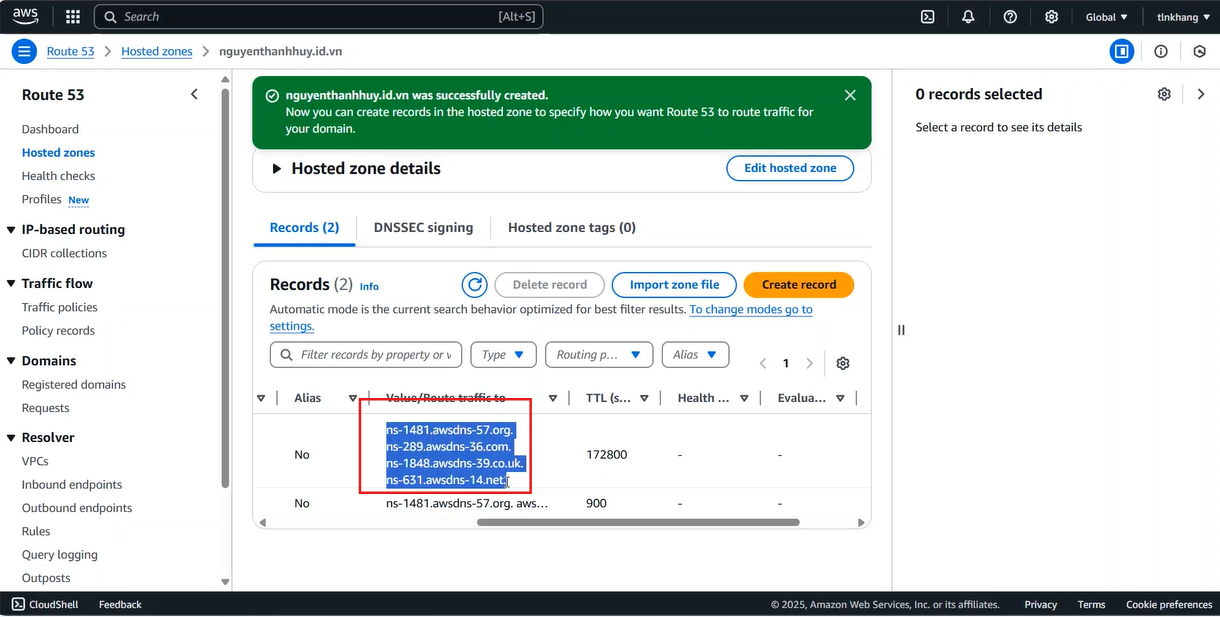Screen dimensions: 1220x617
Task: Open Traffic policies in the sidebar
Action: tap(60, 307)
